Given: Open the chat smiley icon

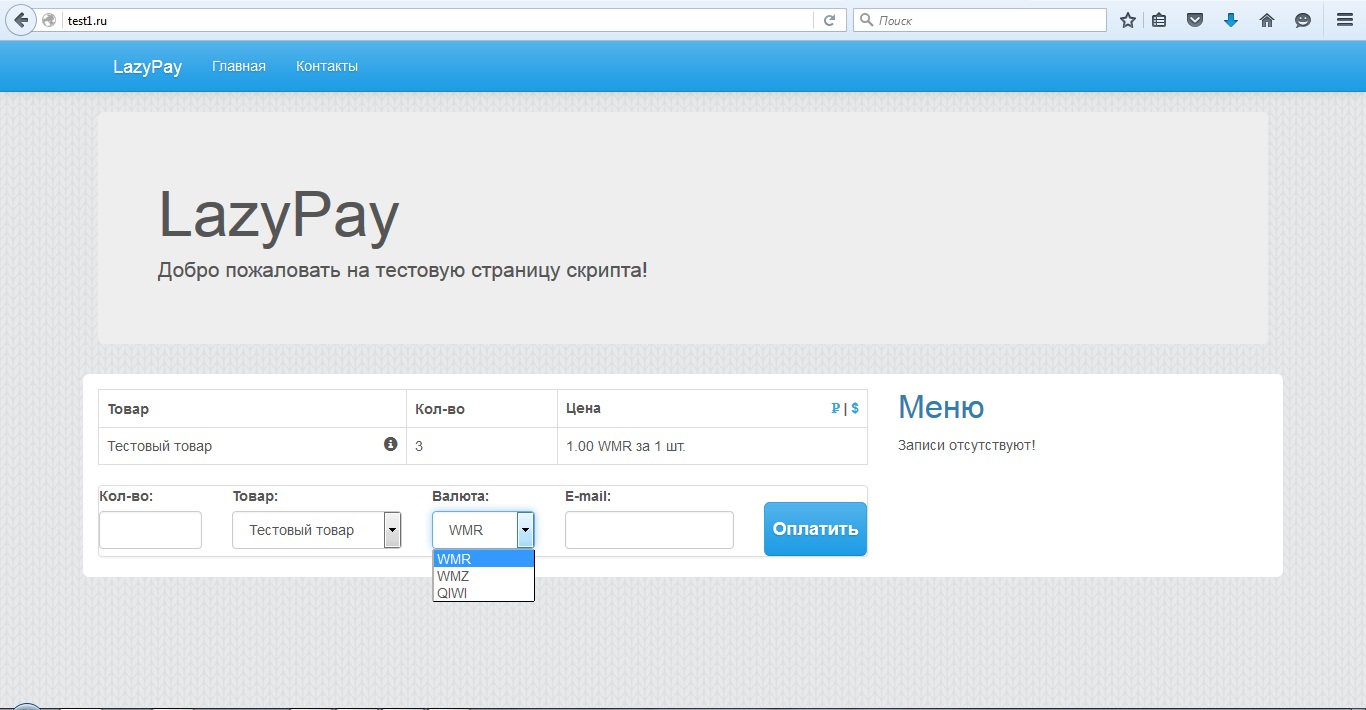Looking at the screenshot, I should pyautogui.click(x=1303, y=20).
